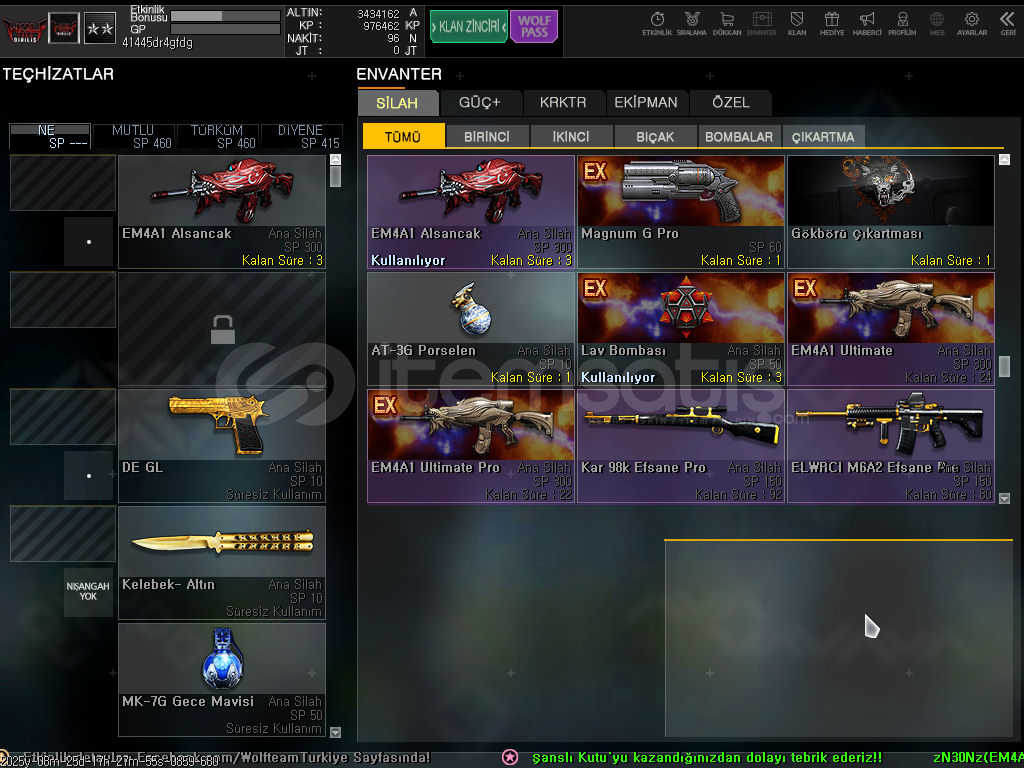Image resolution: width=1024 pixels, height=768 pixels.
Task: Click the Nişangah Yok sight slot
Action: [88, 592]
